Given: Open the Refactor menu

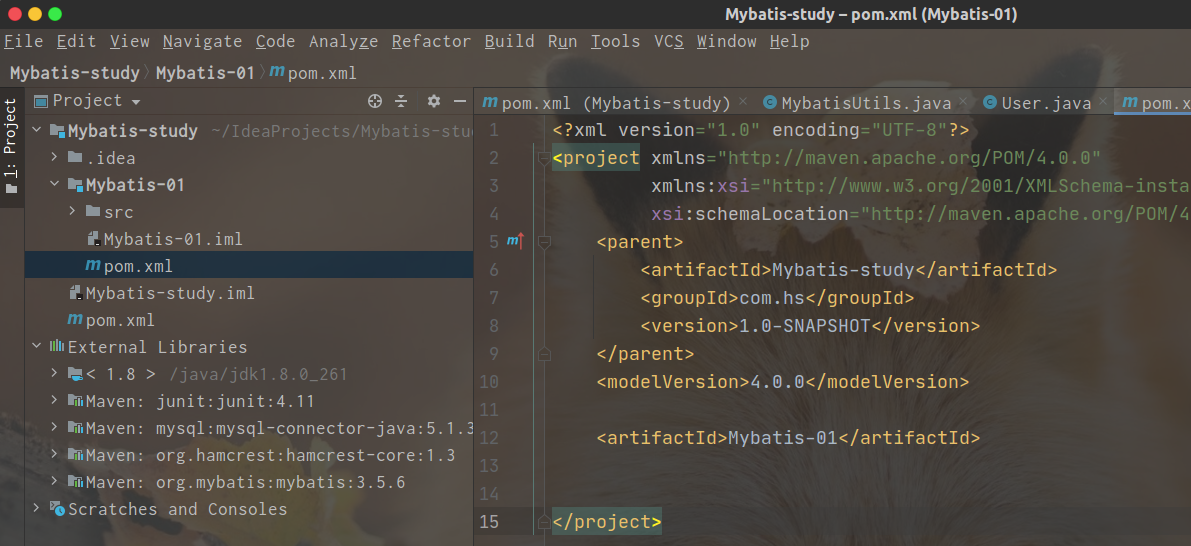Looking at the screenshot, I should click(x=431, y=41).
